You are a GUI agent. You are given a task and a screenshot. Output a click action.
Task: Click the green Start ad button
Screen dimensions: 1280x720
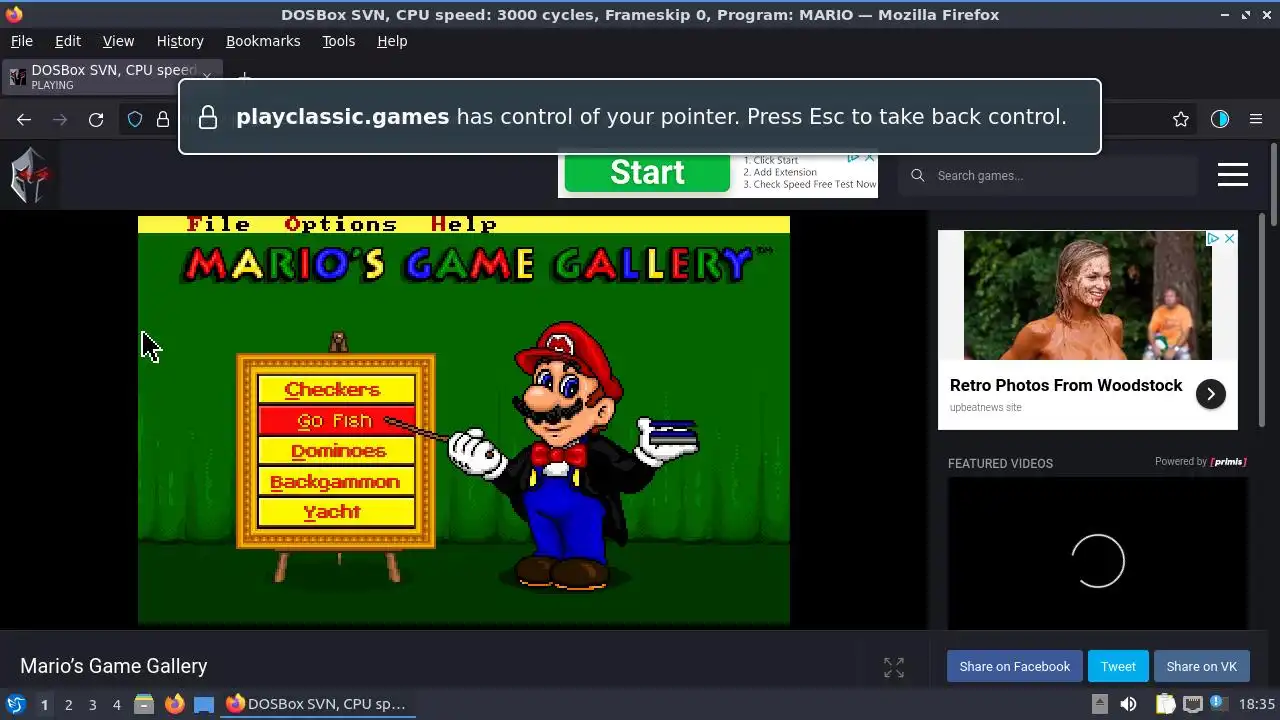(x=647, y=173)
